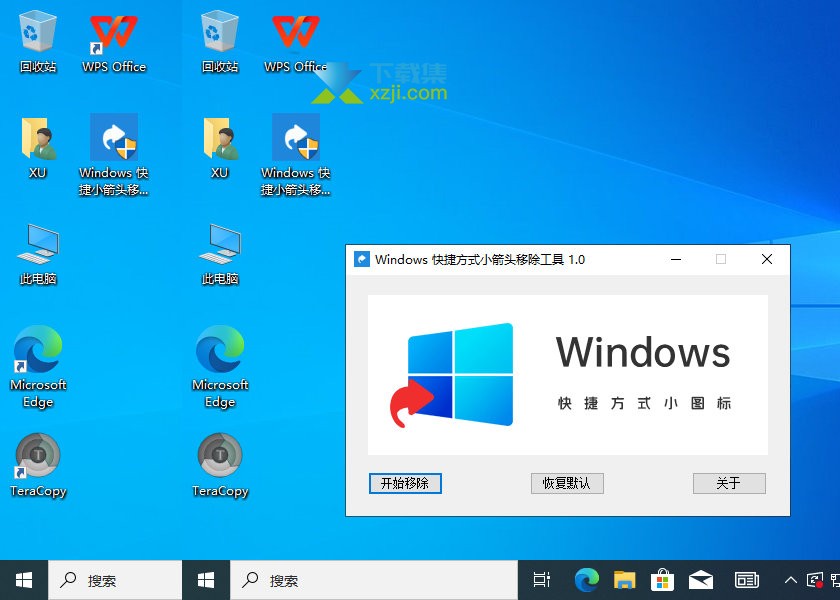Select XU folder above the arrow-marked Edge column

click(38, 148)
